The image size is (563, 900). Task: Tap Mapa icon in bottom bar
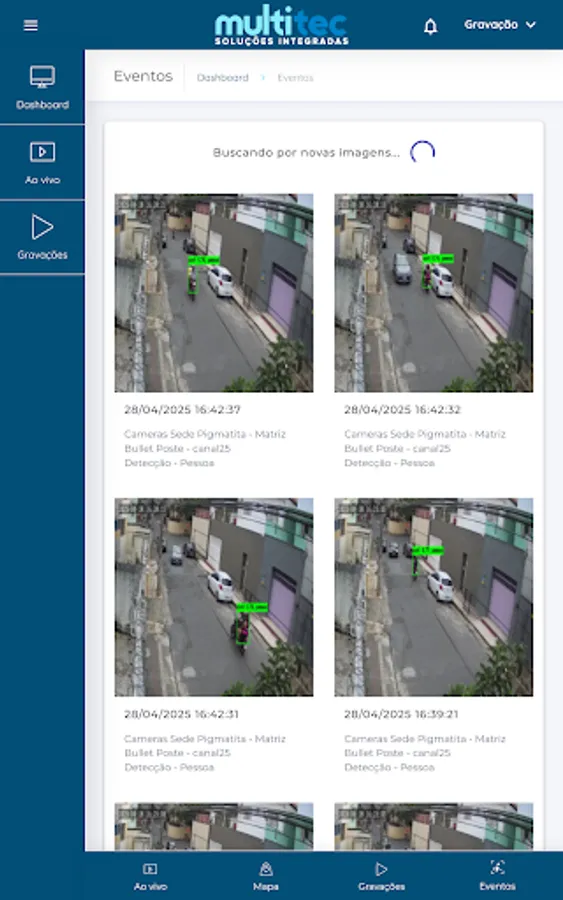(x=266, y=869)
